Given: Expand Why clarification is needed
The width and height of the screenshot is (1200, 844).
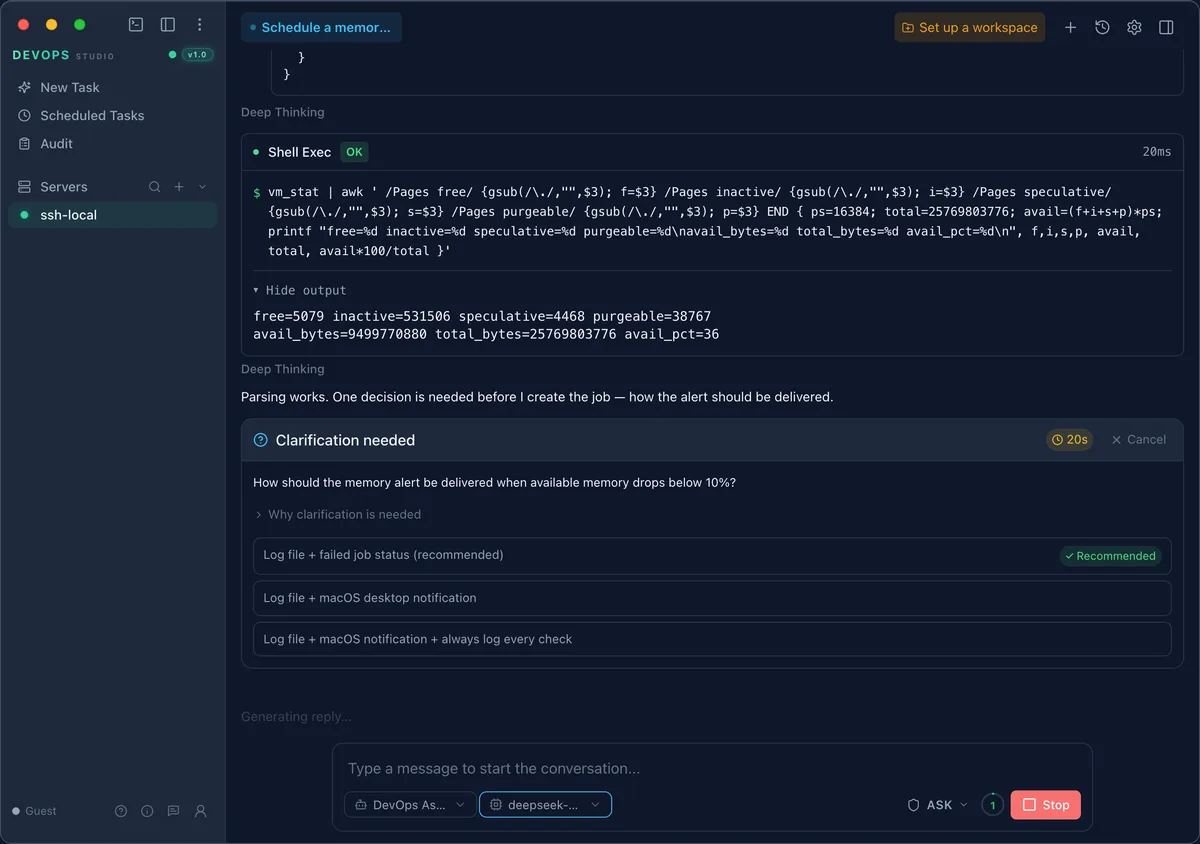Looking at the screenshot, I should (x=337, y=514).
